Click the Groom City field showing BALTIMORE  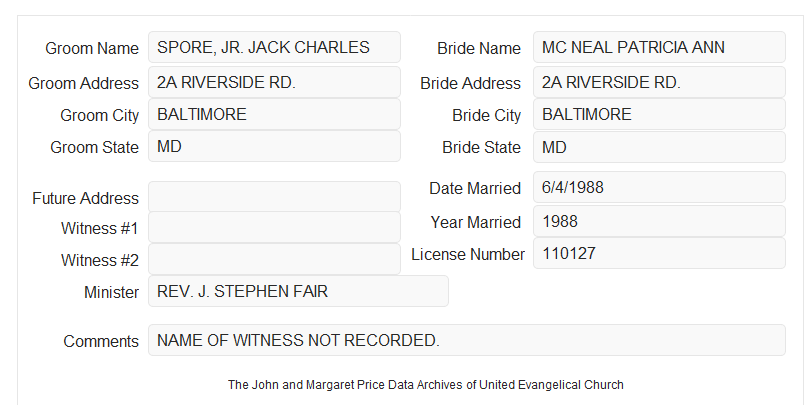click(274, 114)
